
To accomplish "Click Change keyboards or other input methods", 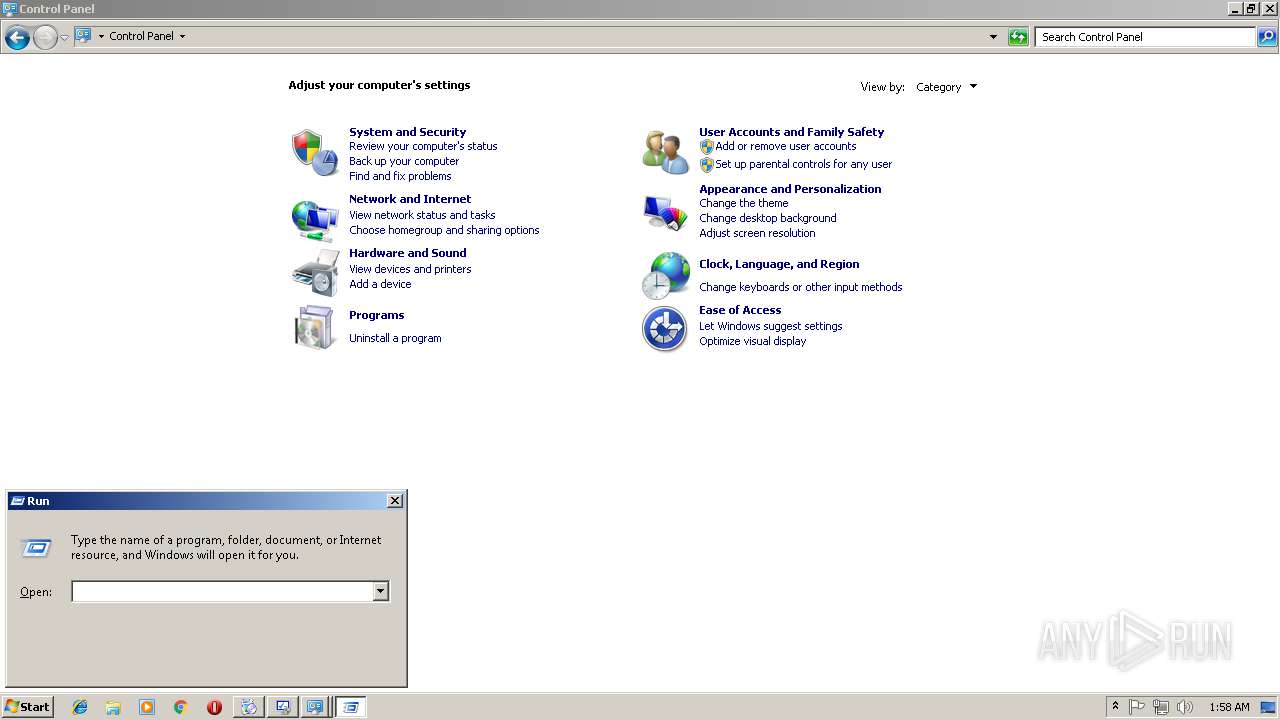I will point(800,287).
